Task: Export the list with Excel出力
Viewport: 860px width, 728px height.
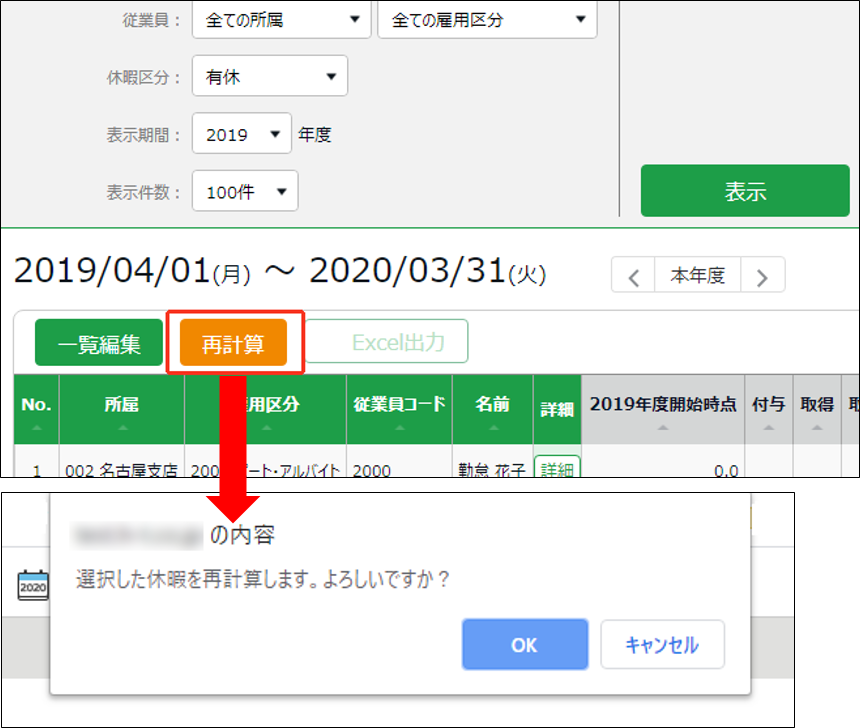Action: (x=386, y=343)
